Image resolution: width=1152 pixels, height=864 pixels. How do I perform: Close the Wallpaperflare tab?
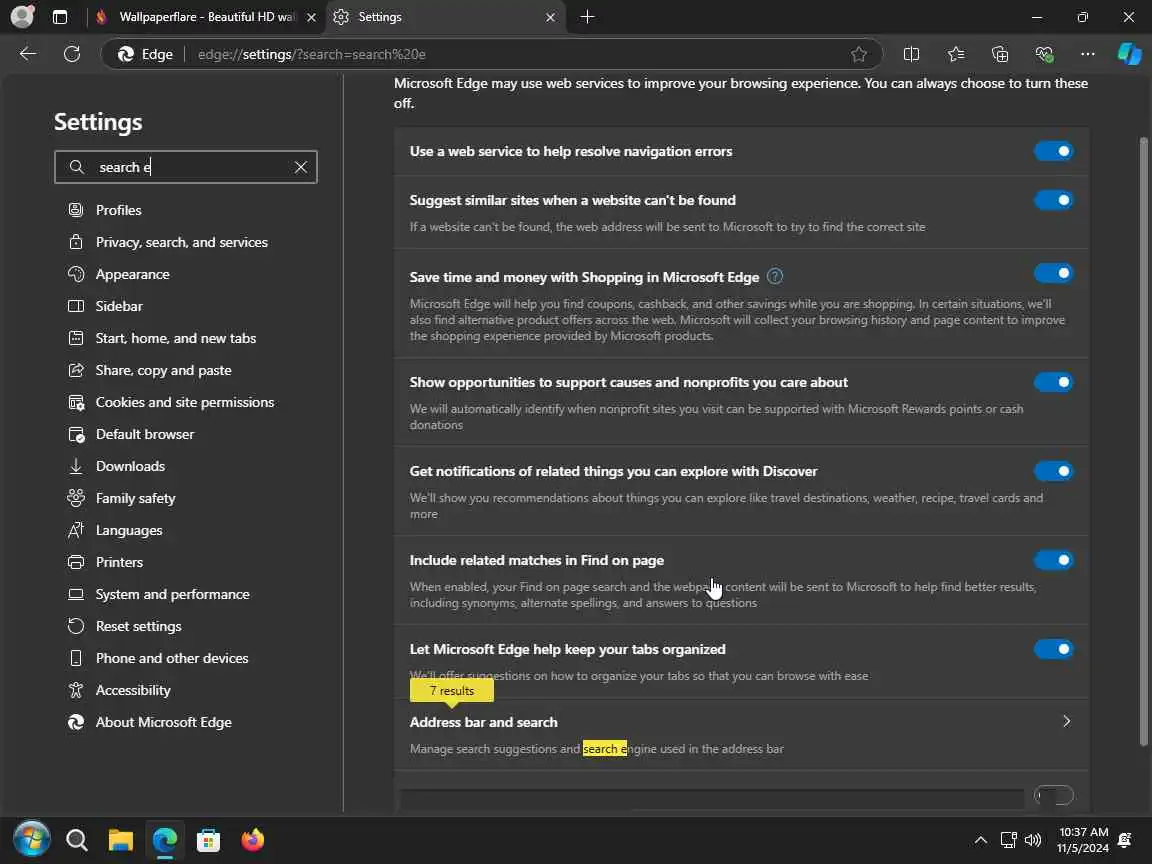pyautogui.click(x=312, y=17)
